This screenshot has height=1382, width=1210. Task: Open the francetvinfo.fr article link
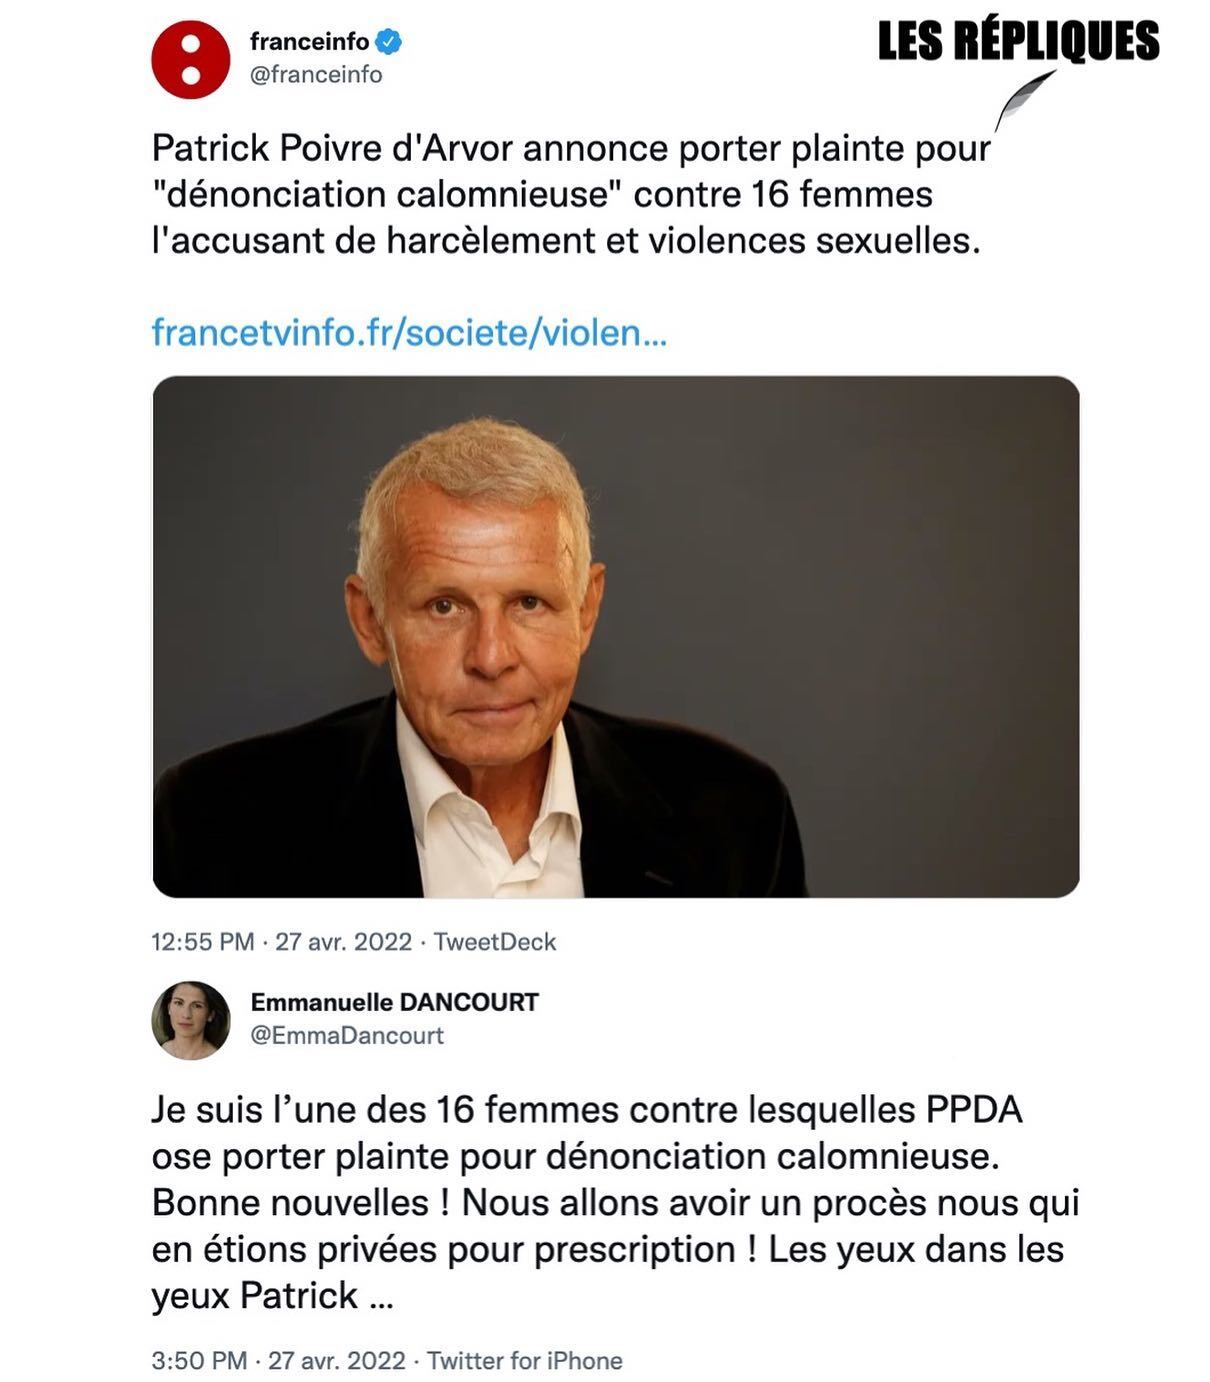408,332
